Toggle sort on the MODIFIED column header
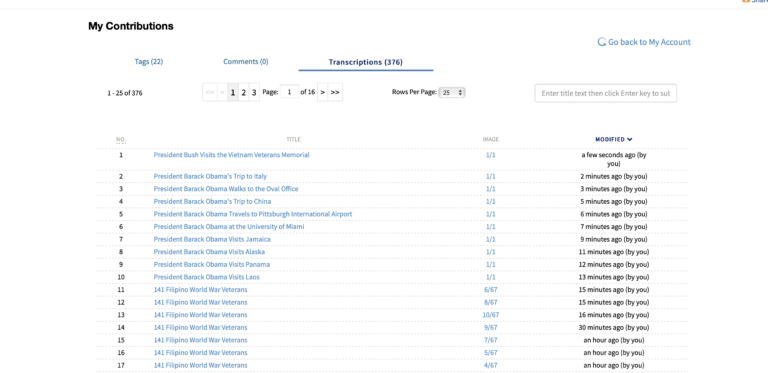 (614, 140)
